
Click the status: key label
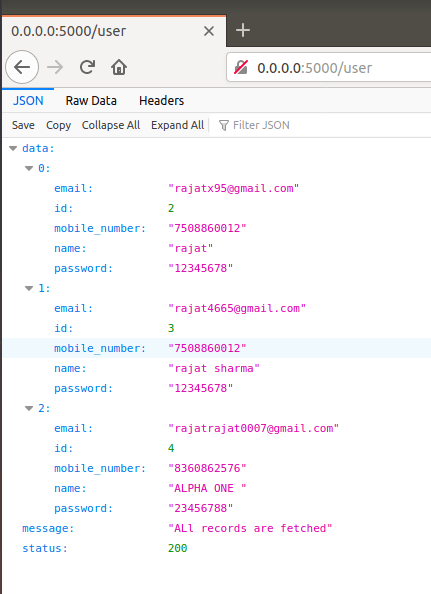point(45,548)
